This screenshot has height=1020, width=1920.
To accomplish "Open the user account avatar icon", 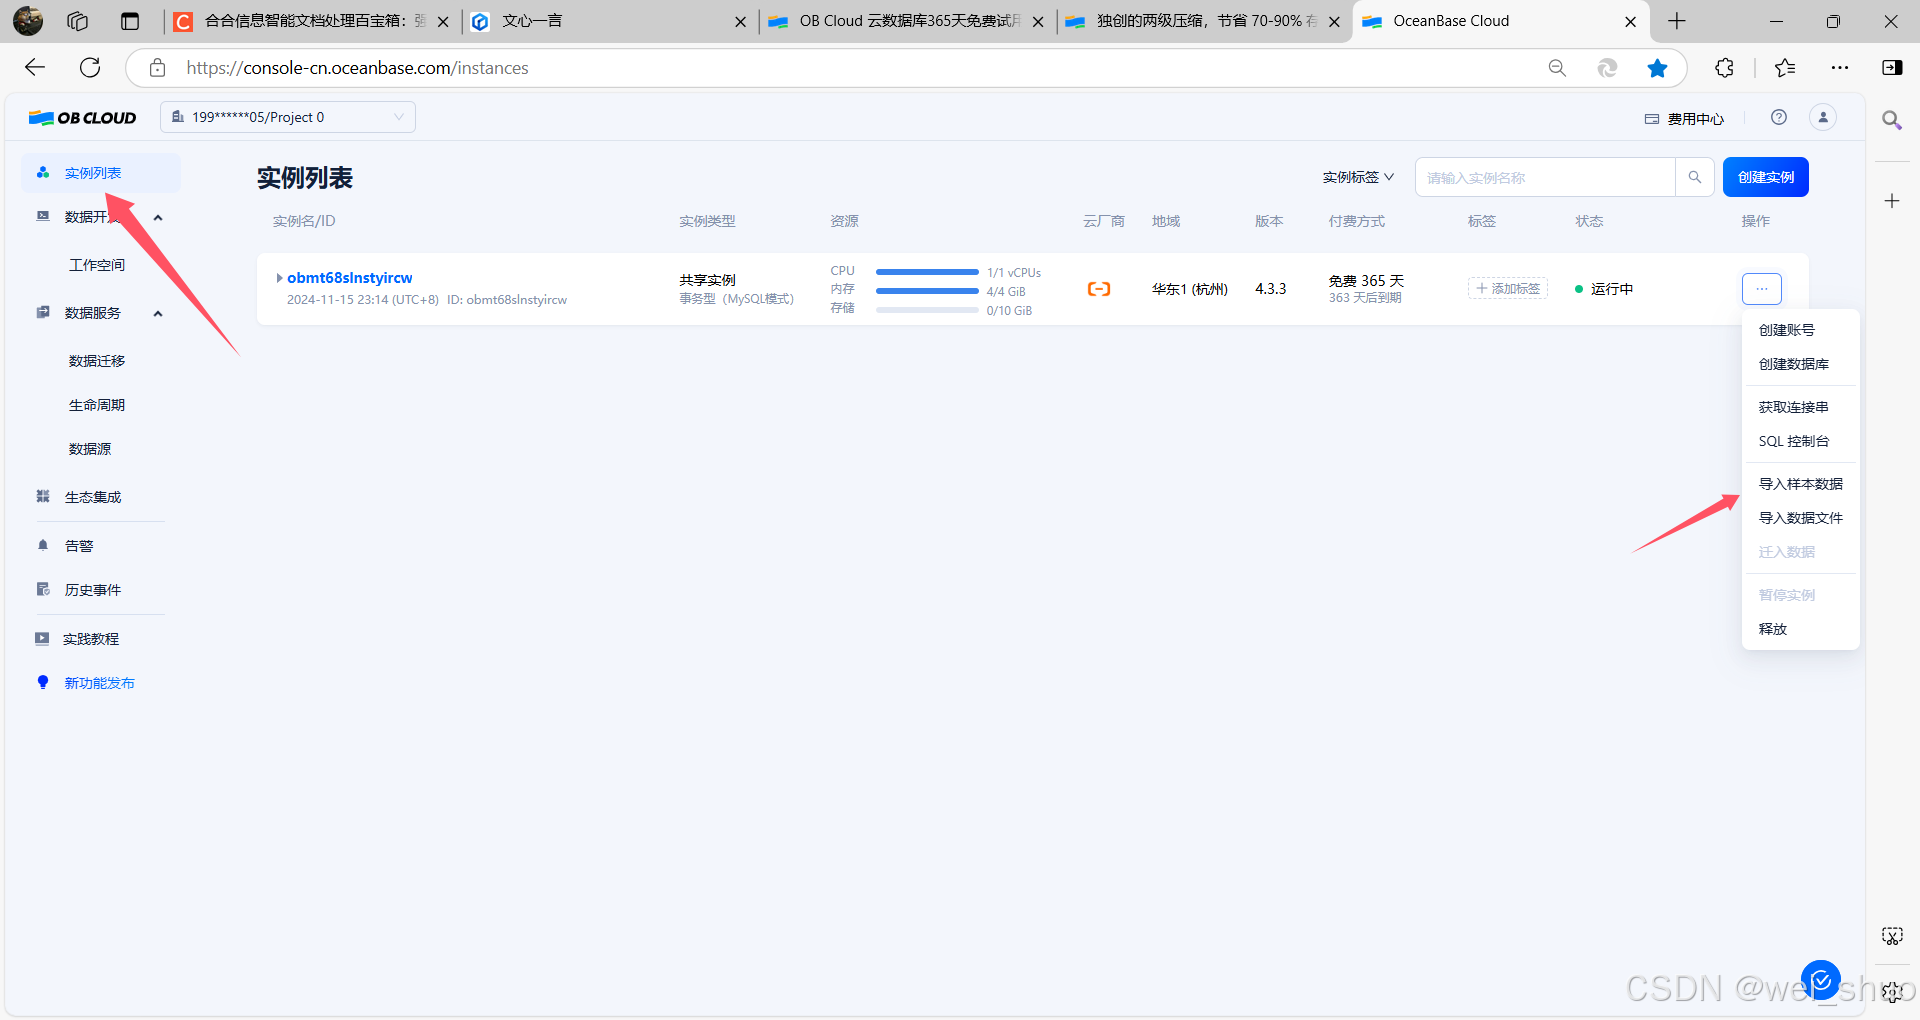I will point(1822,117).
